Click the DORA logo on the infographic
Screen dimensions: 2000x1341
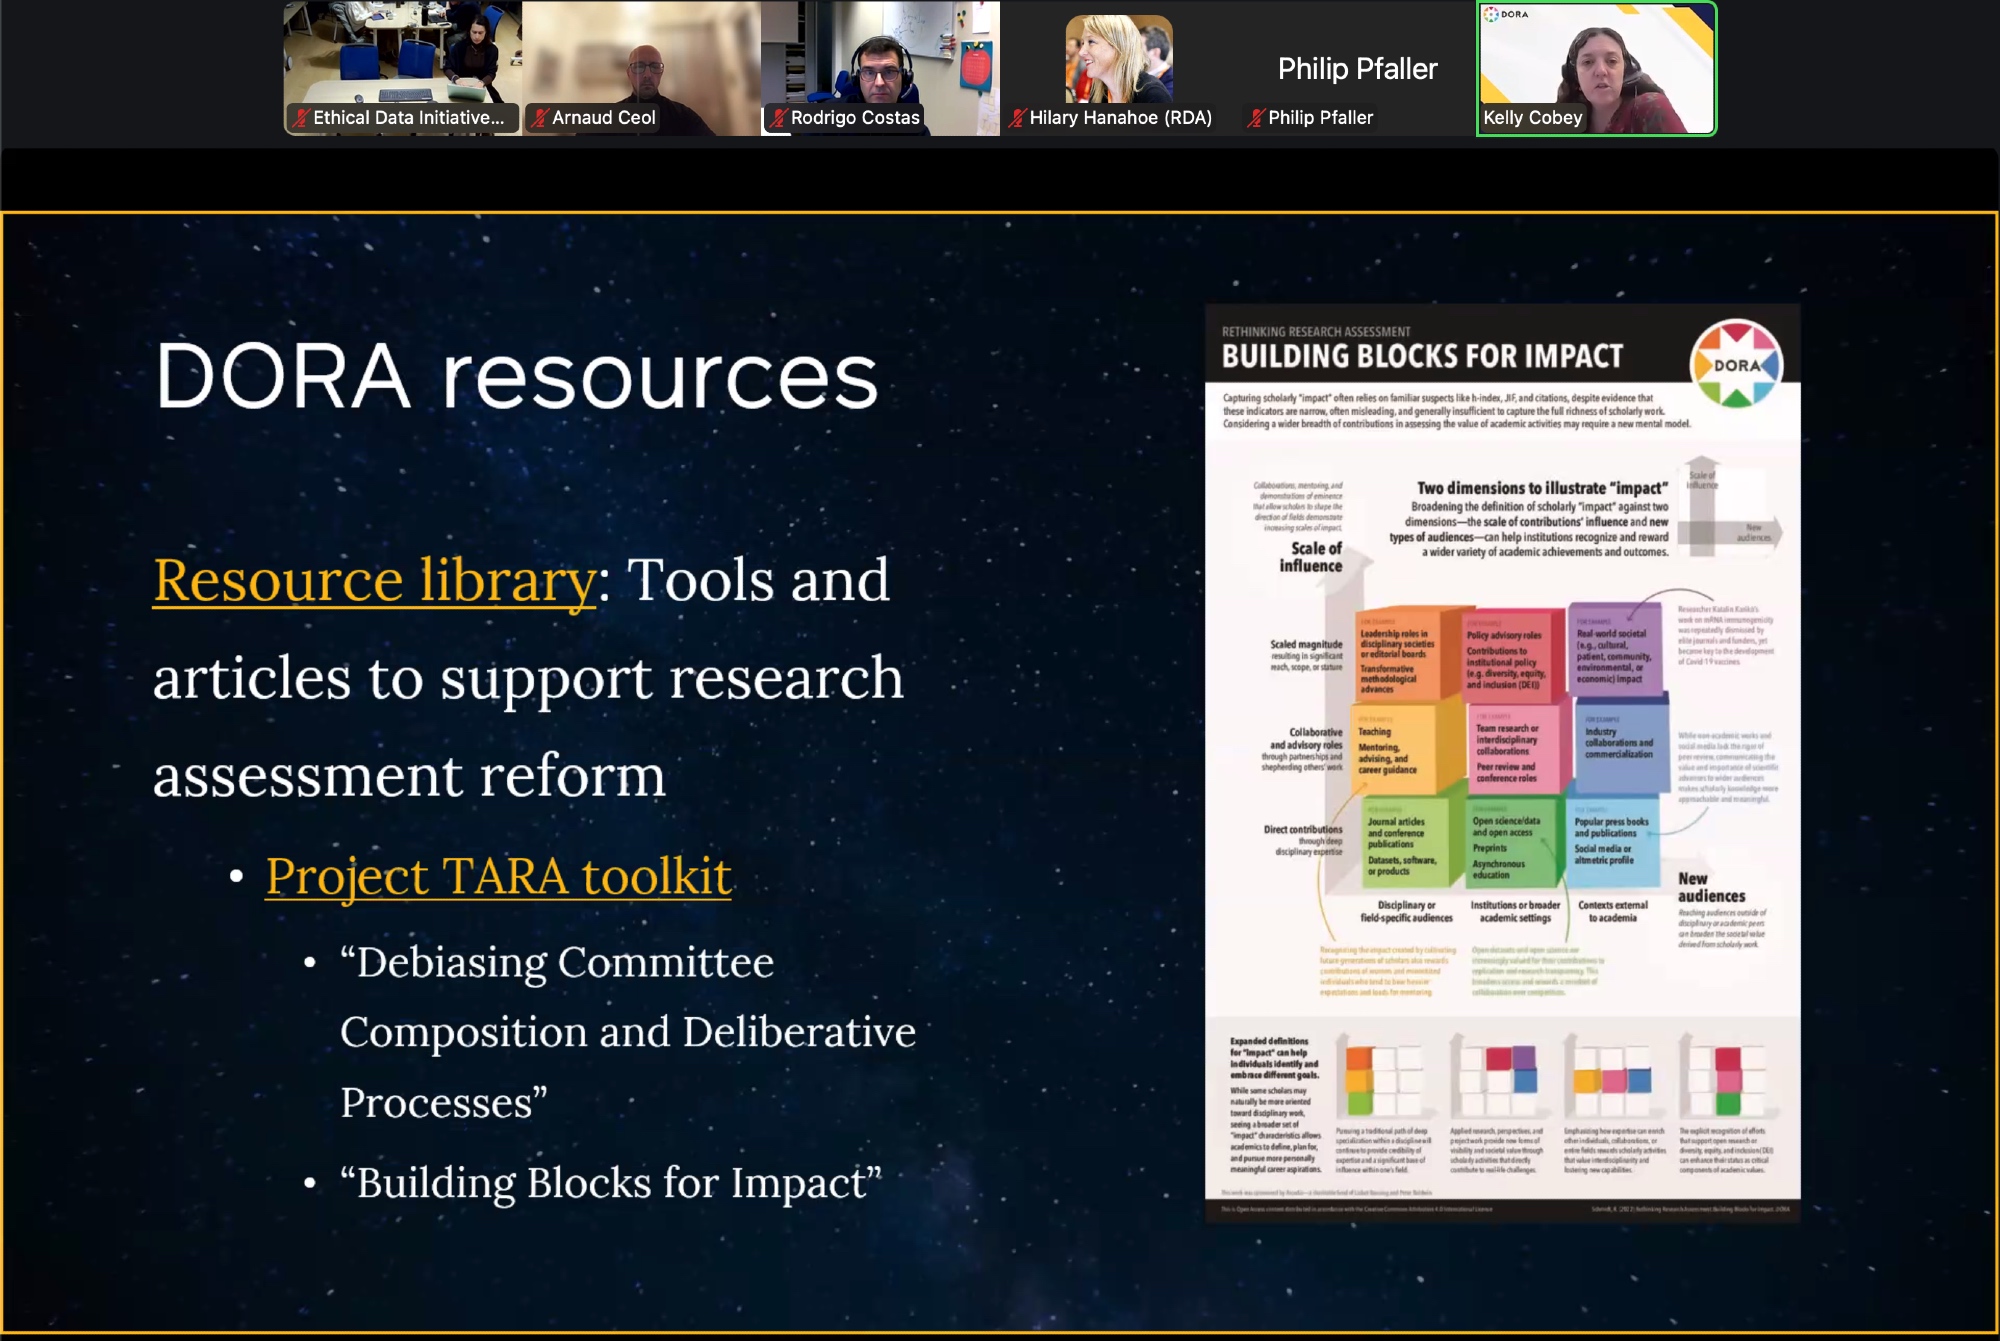coord(1736,364)
